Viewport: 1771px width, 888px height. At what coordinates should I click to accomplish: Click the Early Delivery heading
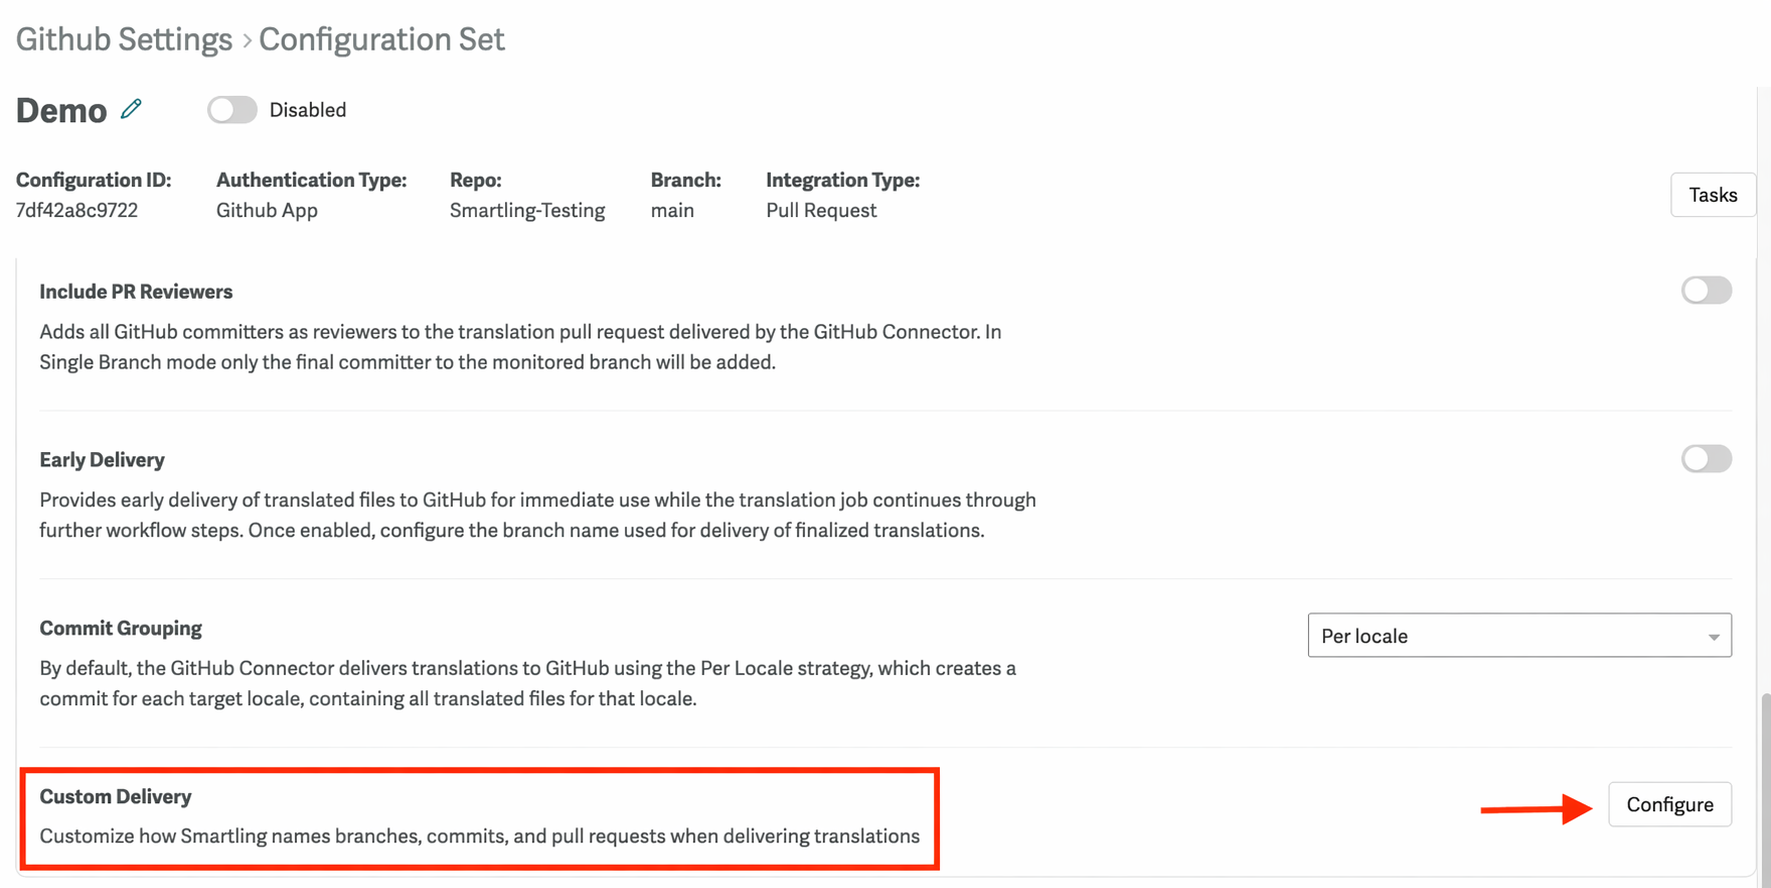[x=102, y=460]
